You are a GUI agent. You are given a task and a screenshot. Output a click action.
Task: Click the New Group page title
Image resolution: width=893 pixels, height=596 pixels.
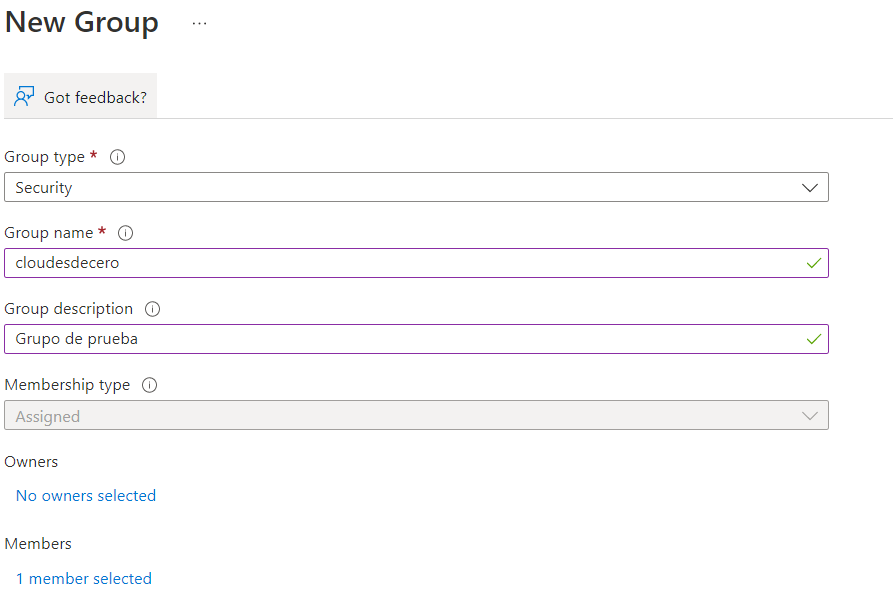(82, 22)
